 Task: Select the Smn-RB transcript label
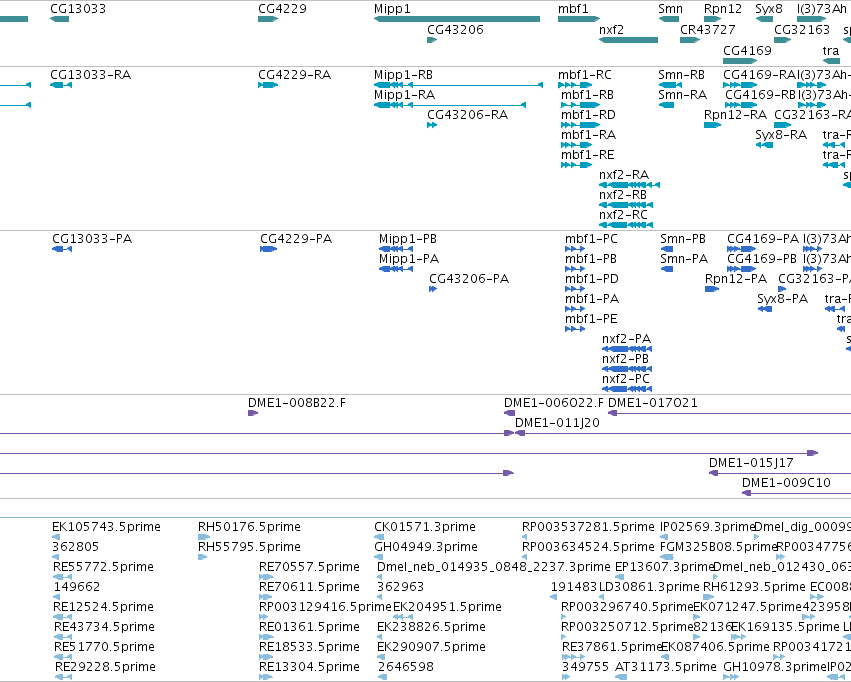682,74
